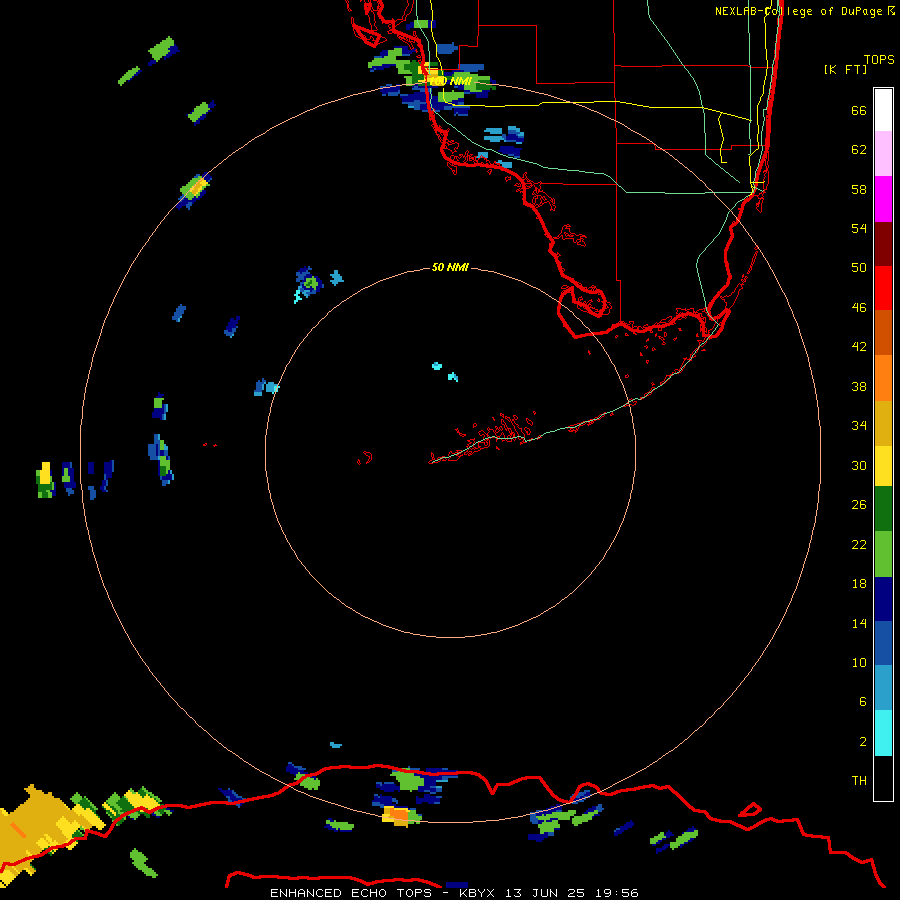
Task: Click the light pink legend swatch
Action: point(883,153)
